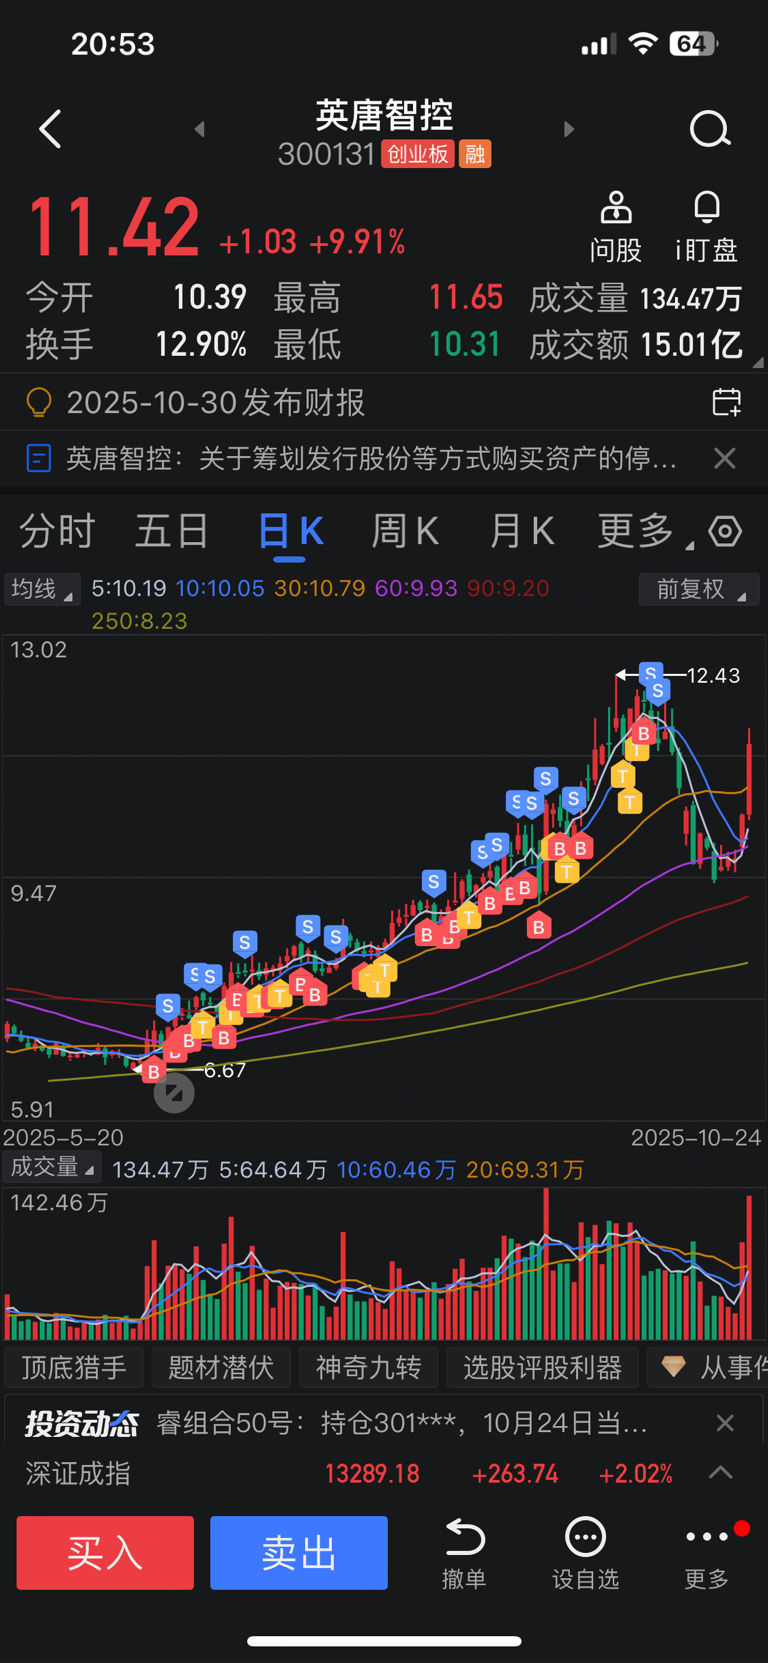Tap the 深证成指 index name

(78, 1473)
